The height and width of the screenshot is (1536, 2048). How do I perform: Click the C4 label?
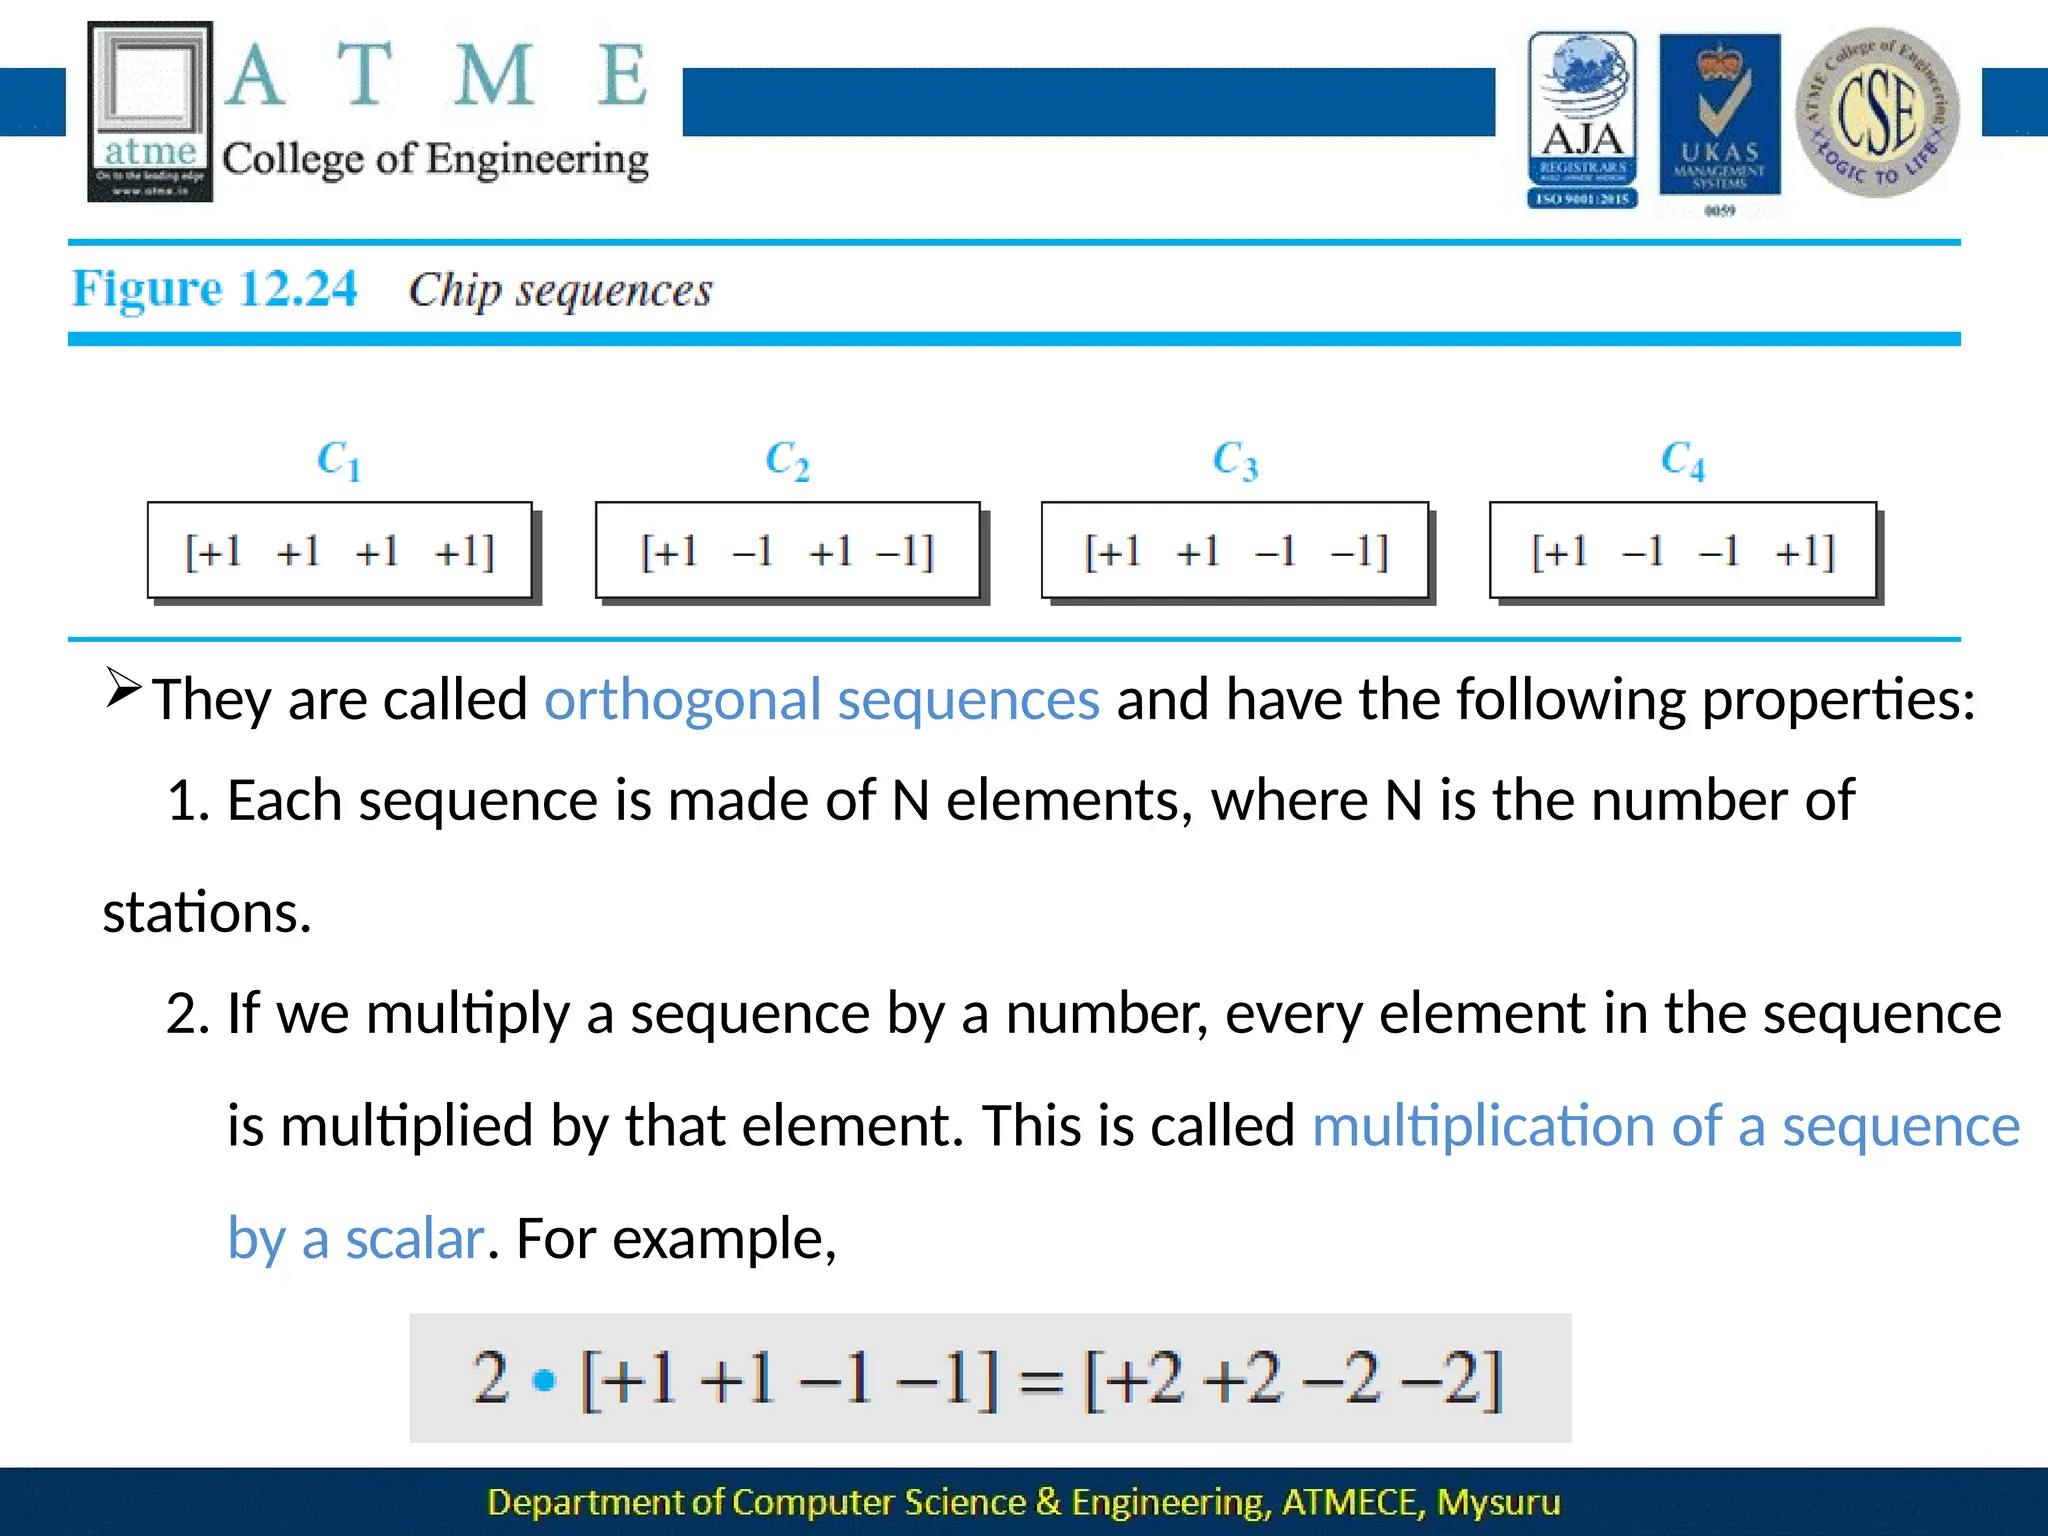click(x=1683, y=461)
